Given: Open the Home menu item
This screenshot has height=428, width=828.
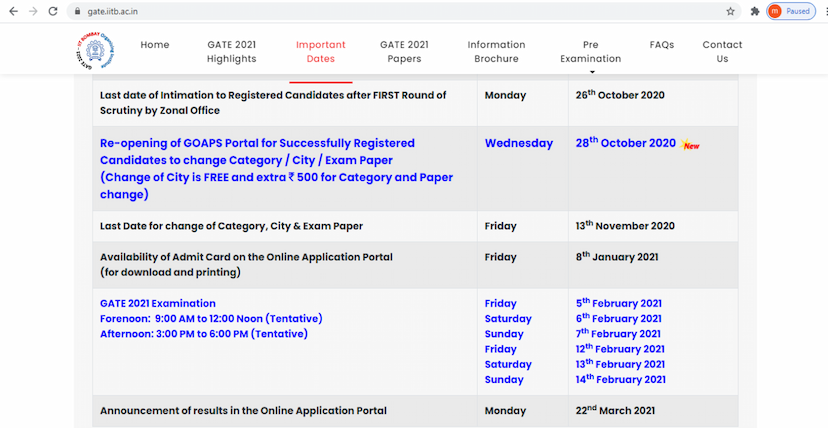Looking at the screenshot, I should point(155,45).
